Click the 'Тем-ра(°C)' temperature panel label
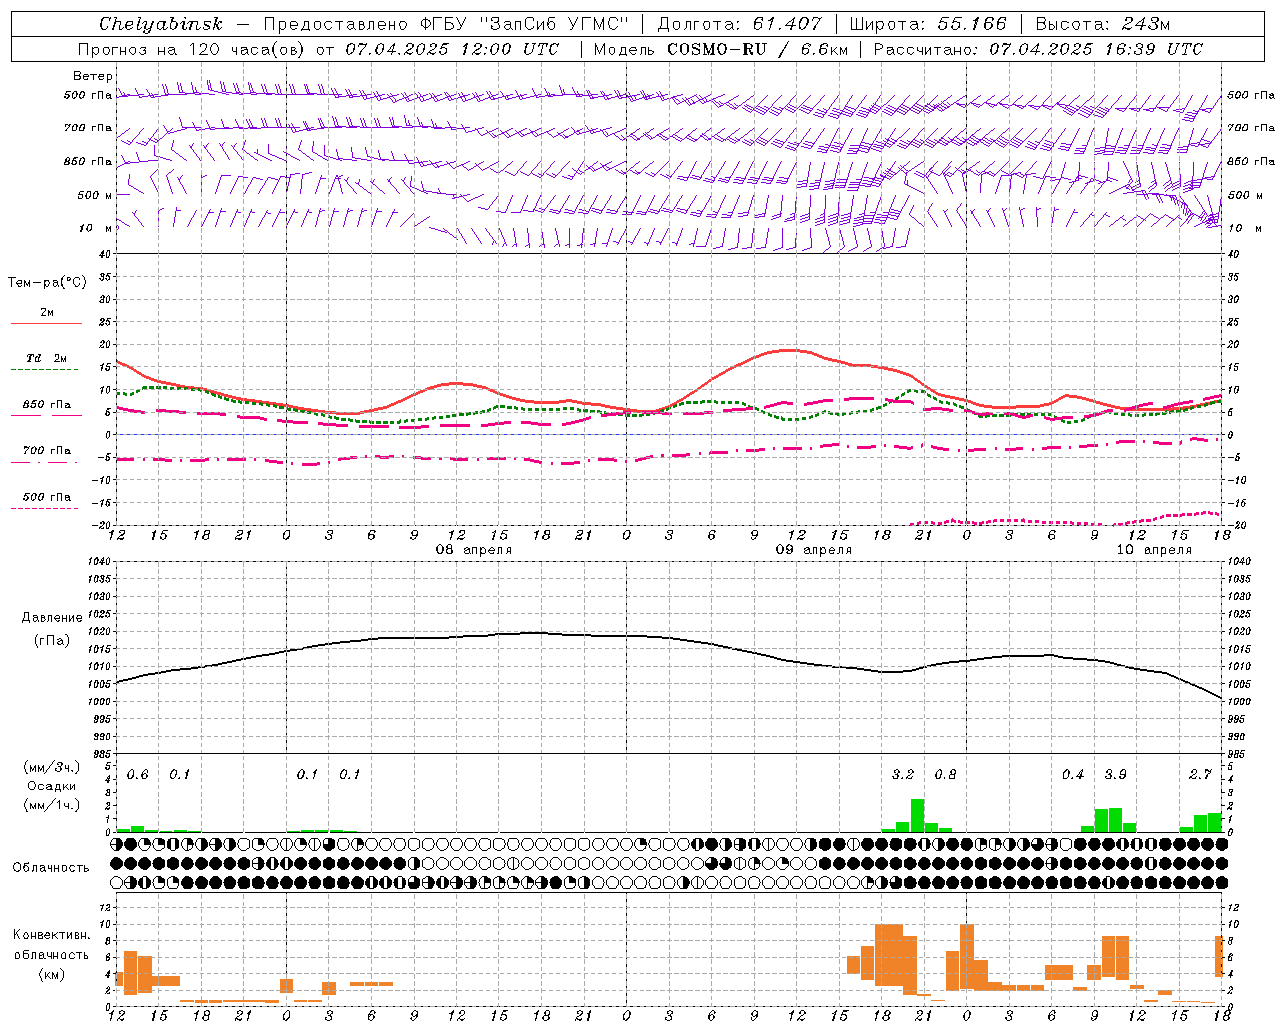1280x1024 pixels. click(x=48, y=283)
